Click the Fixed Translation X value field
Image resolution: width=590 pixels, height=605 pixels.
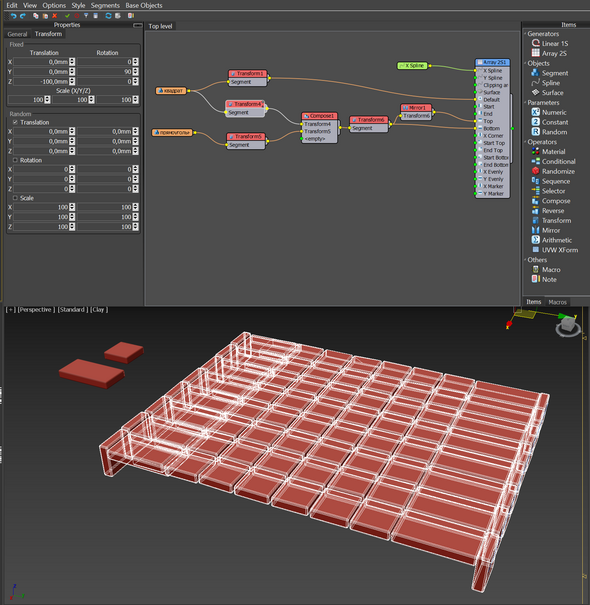41,62
